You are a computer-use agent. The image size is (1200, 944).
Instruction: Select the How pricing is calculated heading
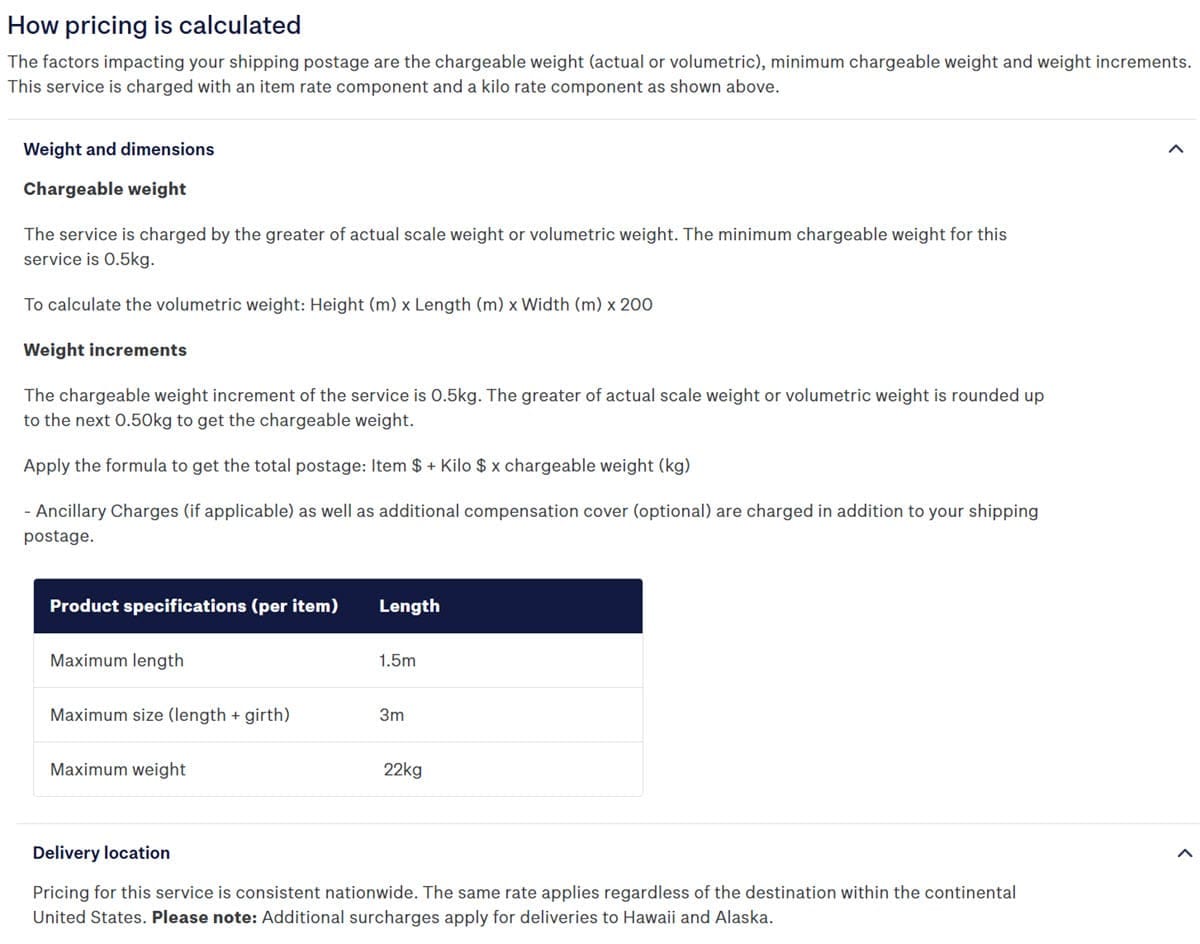pyautogui.click(x=154, y=25)
